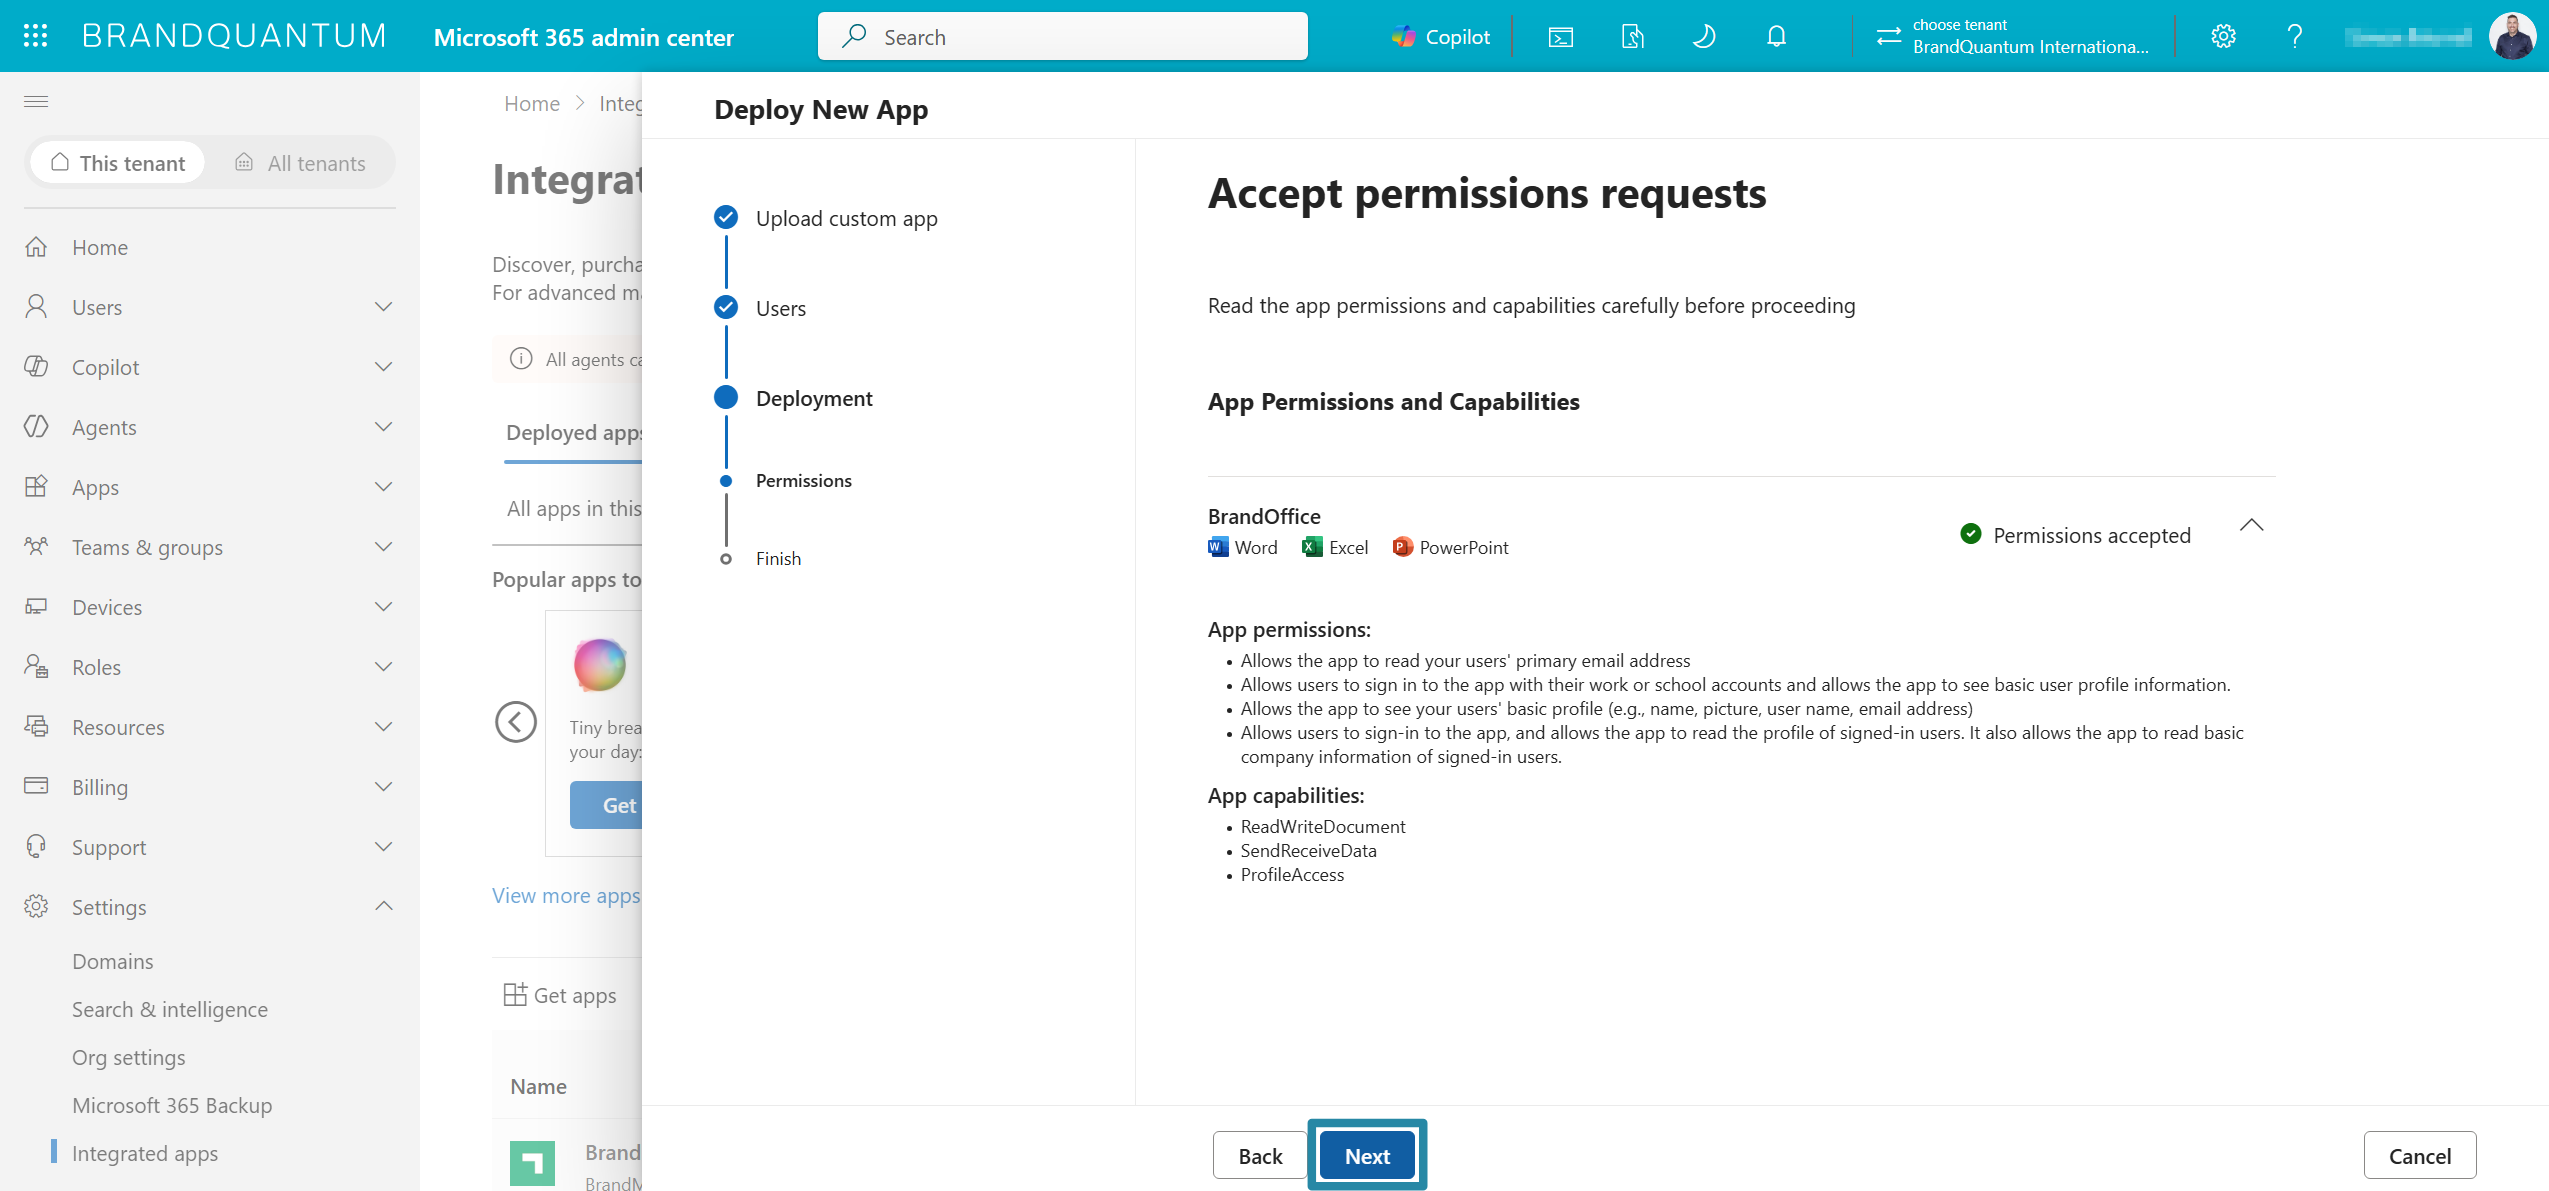Collapse the Settings sidebar section

[383, 907]
